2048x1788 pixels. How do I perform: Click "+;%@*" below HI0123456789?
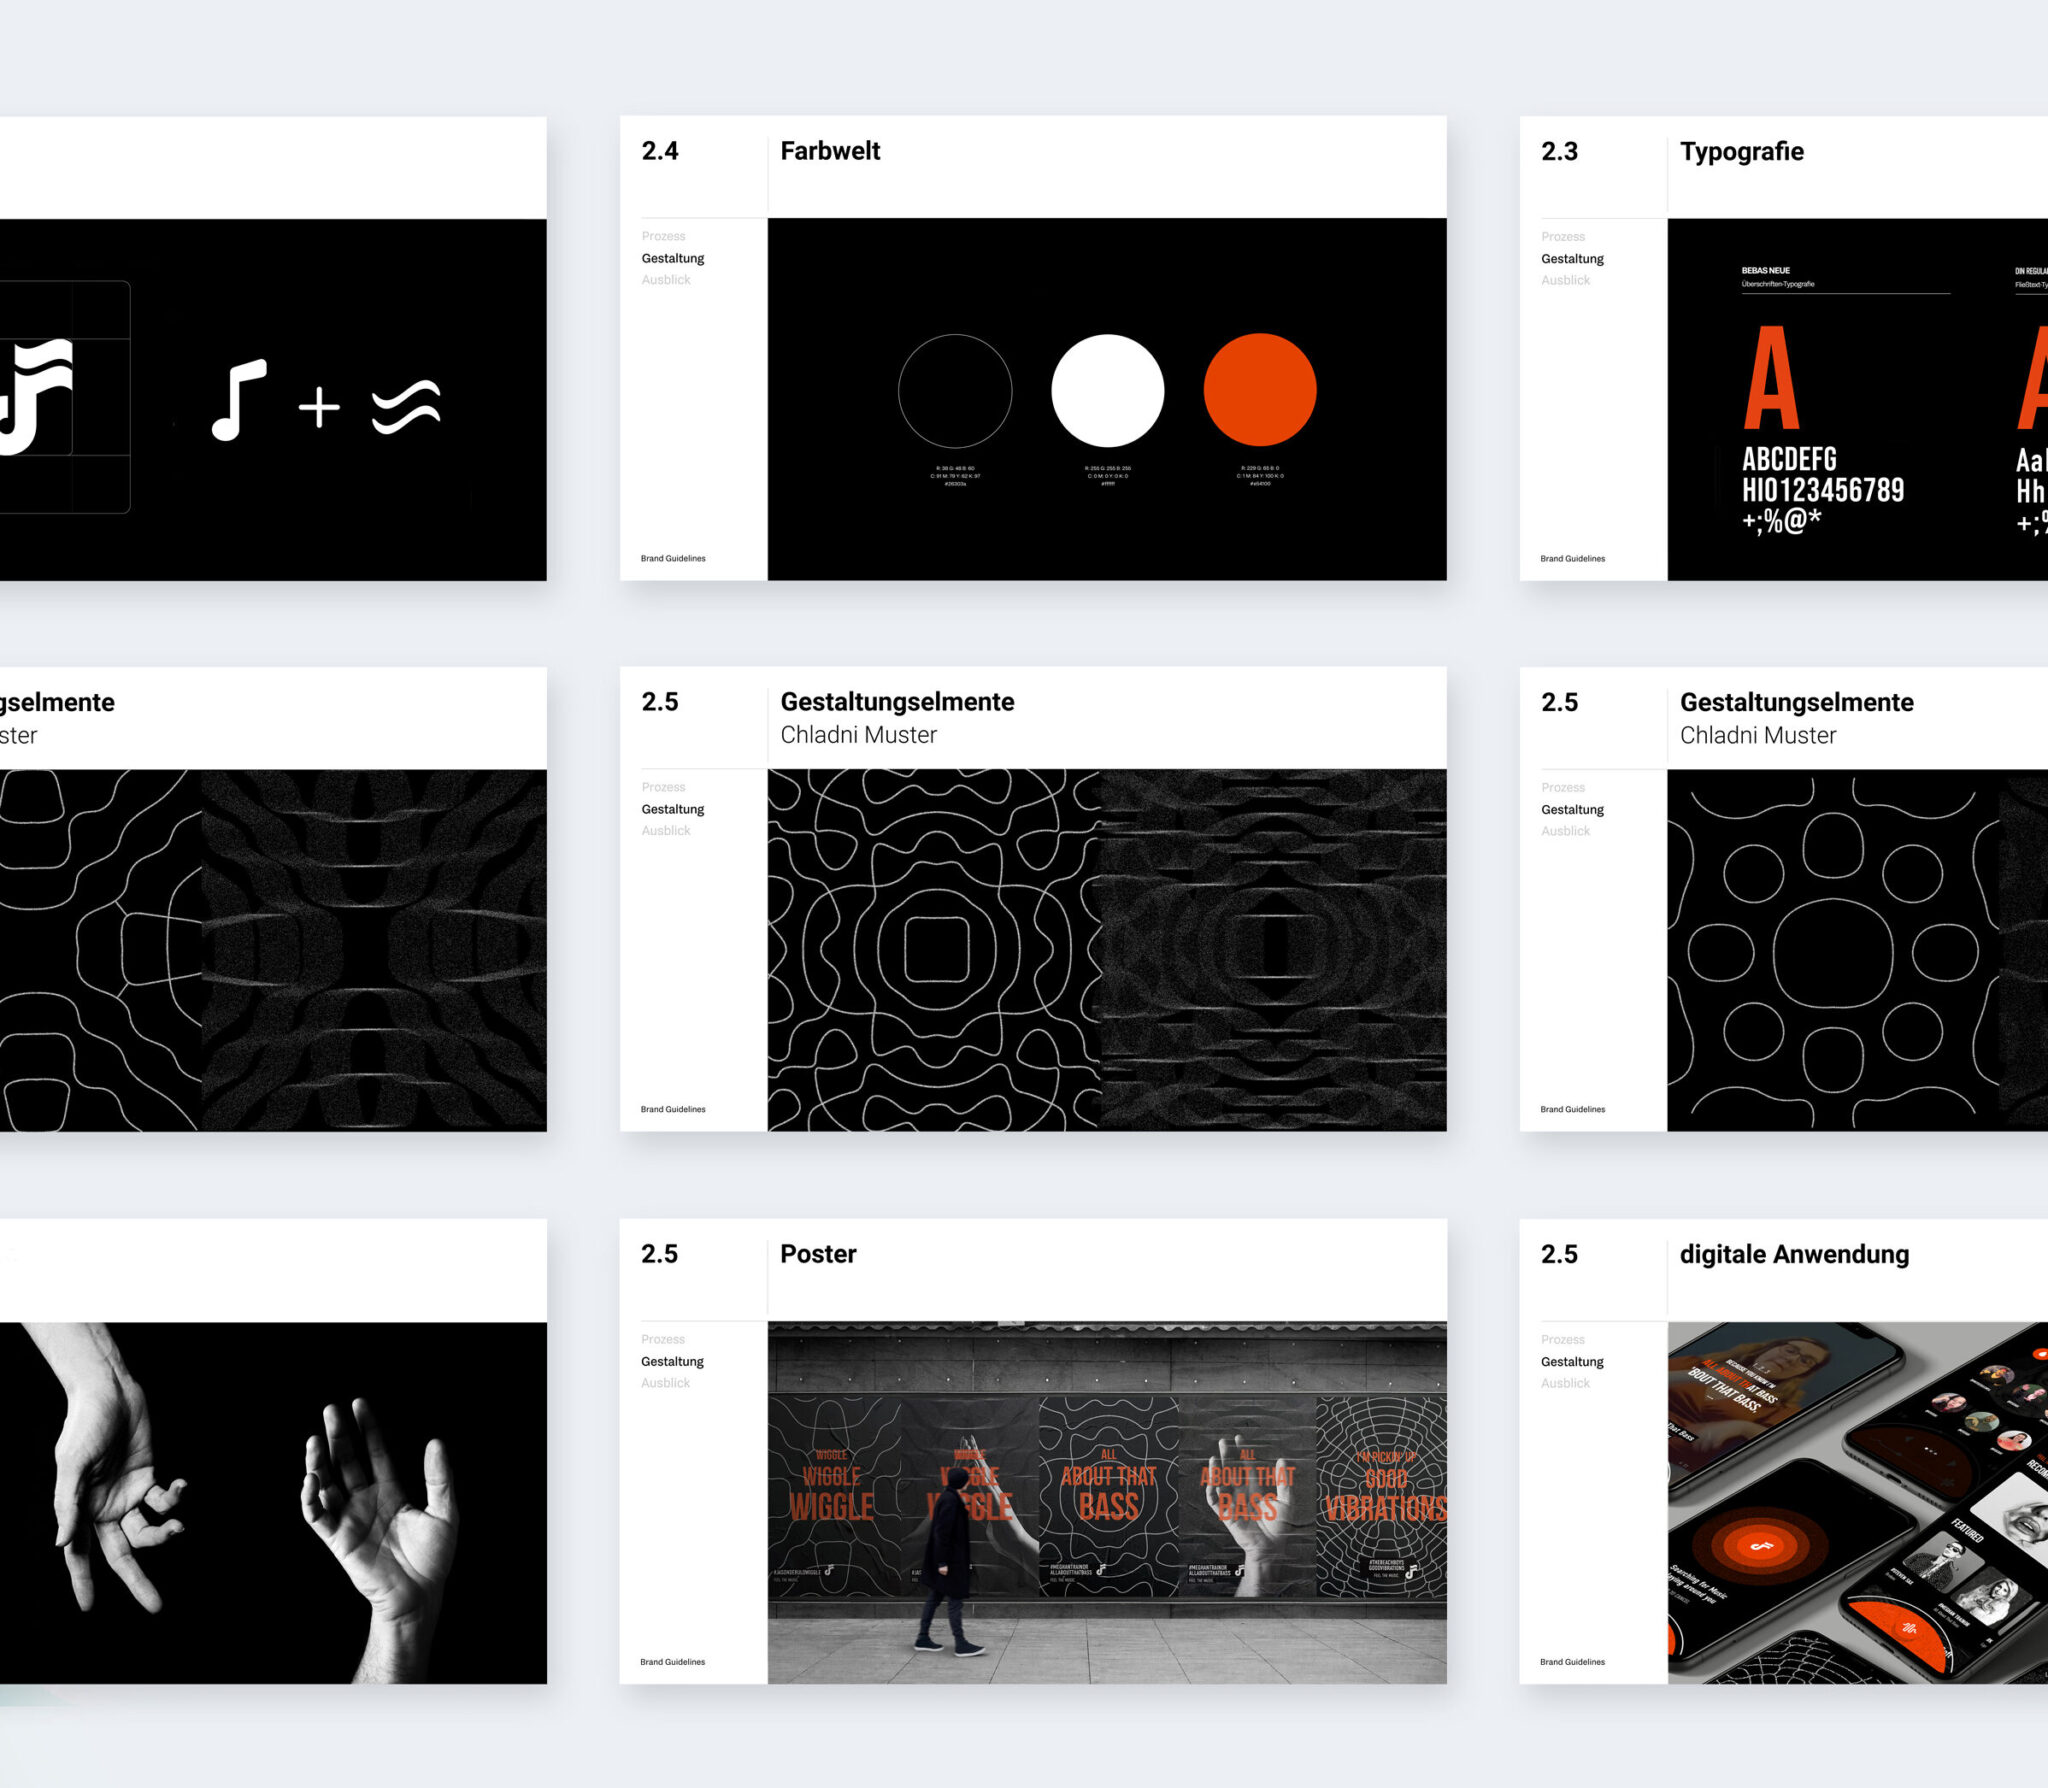tap(1781, 521)
